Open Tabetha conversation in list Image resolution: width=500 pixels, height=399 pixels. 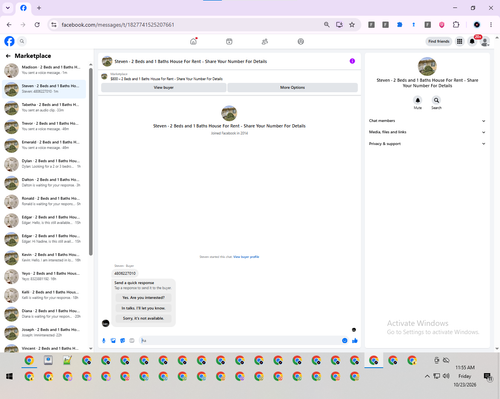click(x=44, y=107)
